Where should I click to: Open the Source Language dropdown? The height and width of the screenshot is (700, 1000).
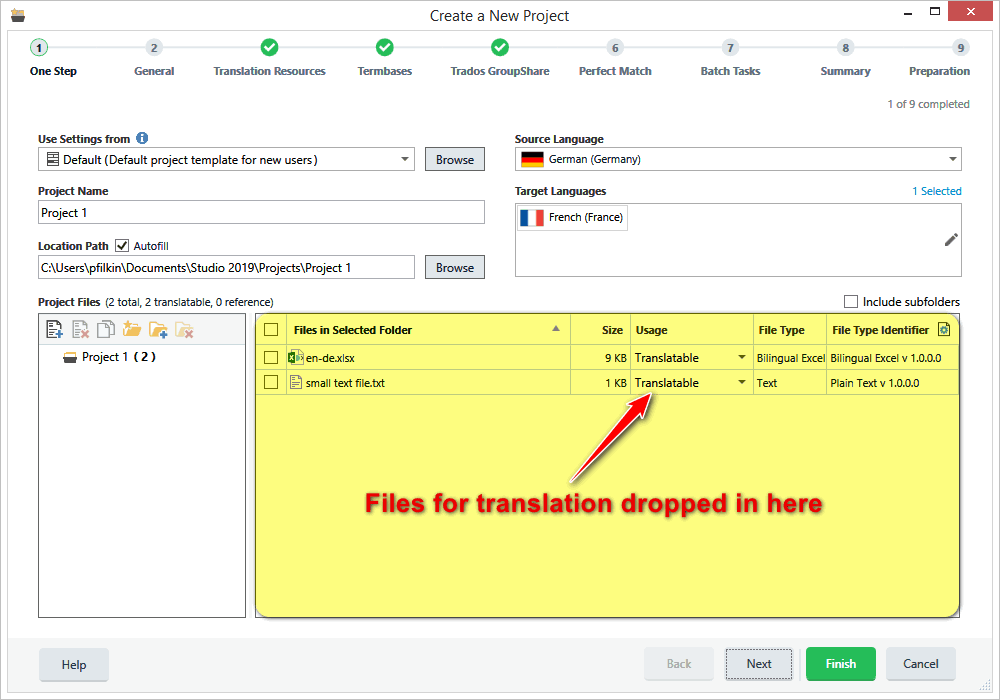952,159
